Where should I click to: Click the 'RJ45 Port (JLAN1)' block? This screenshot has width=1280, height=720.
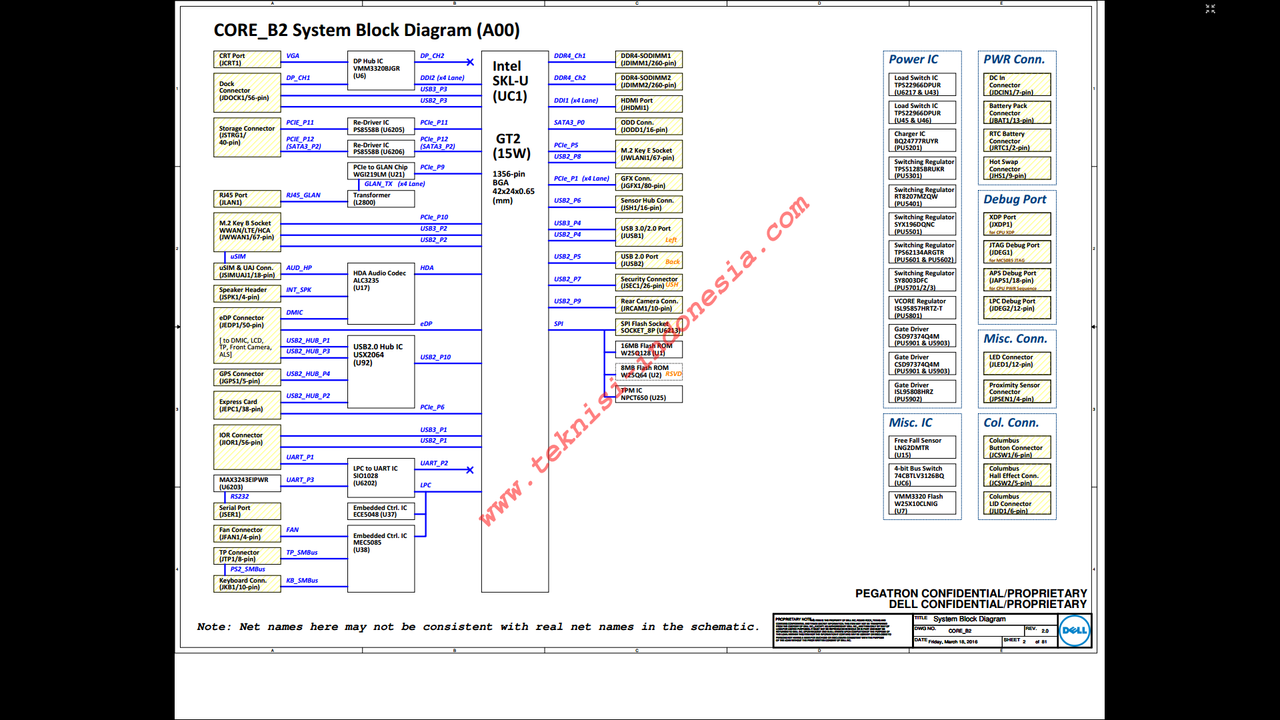pyautogui.click(x=248, y=199)
